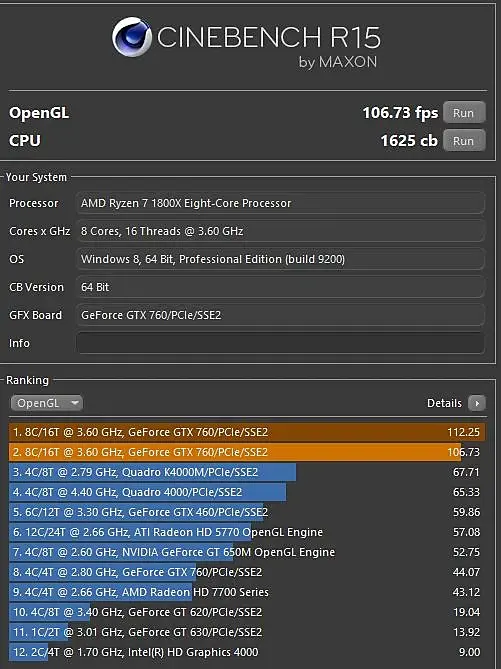Click the Details arrow icon button
Viewport: 501px width, 669px height.
point(477,403)
